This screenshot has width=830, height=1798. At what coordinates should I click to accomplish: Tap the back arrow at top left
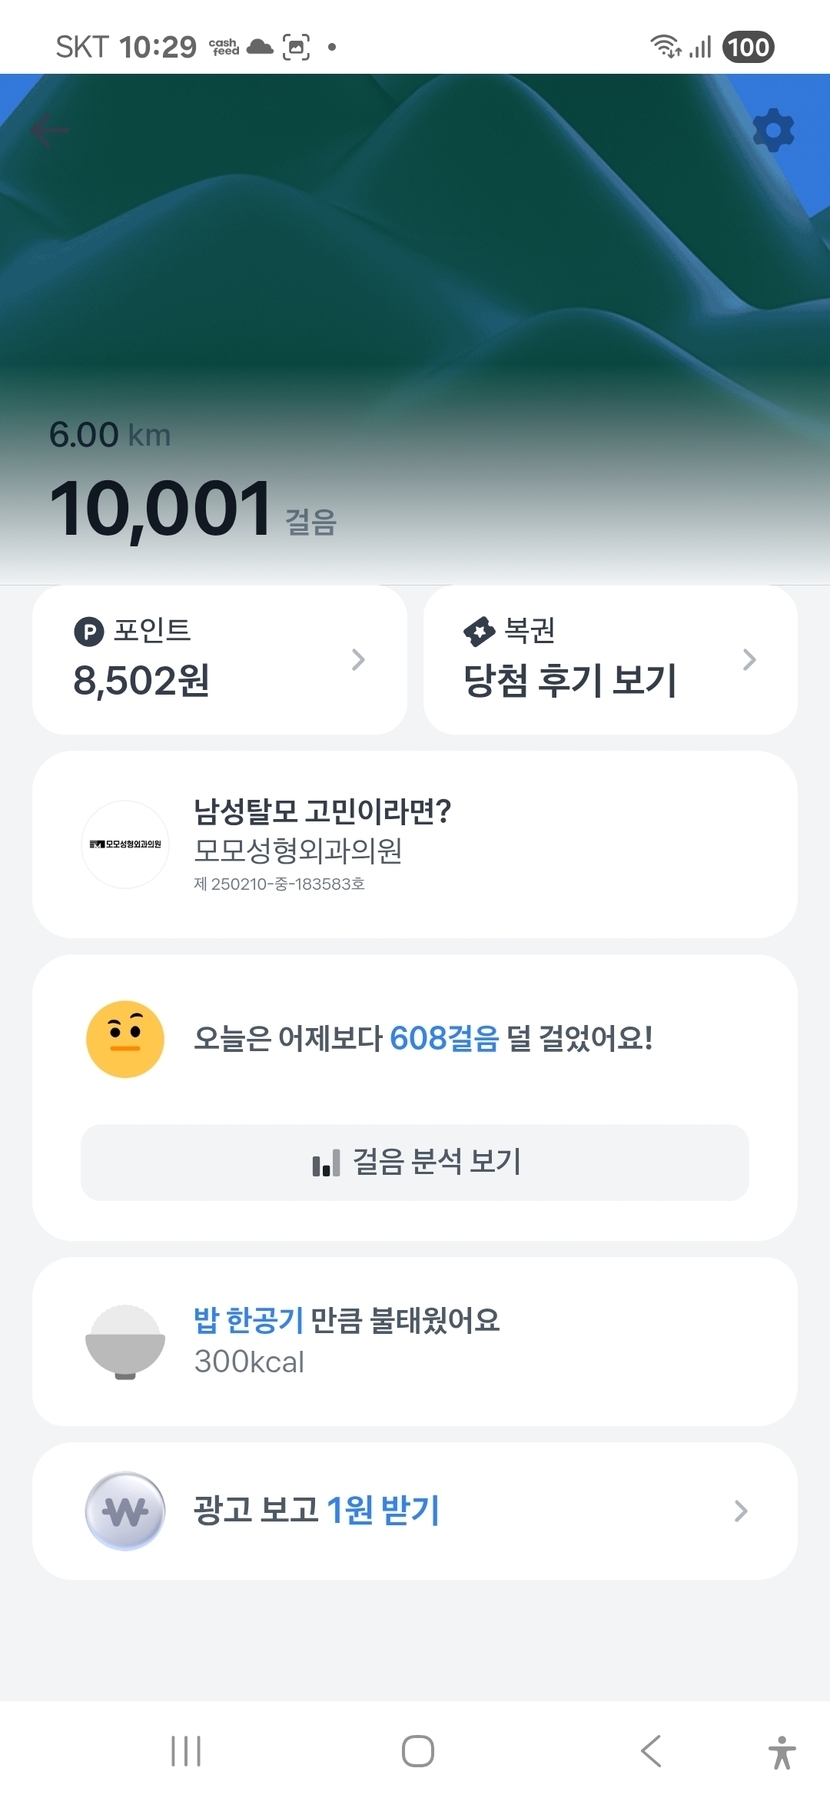[x=49, y=130]
